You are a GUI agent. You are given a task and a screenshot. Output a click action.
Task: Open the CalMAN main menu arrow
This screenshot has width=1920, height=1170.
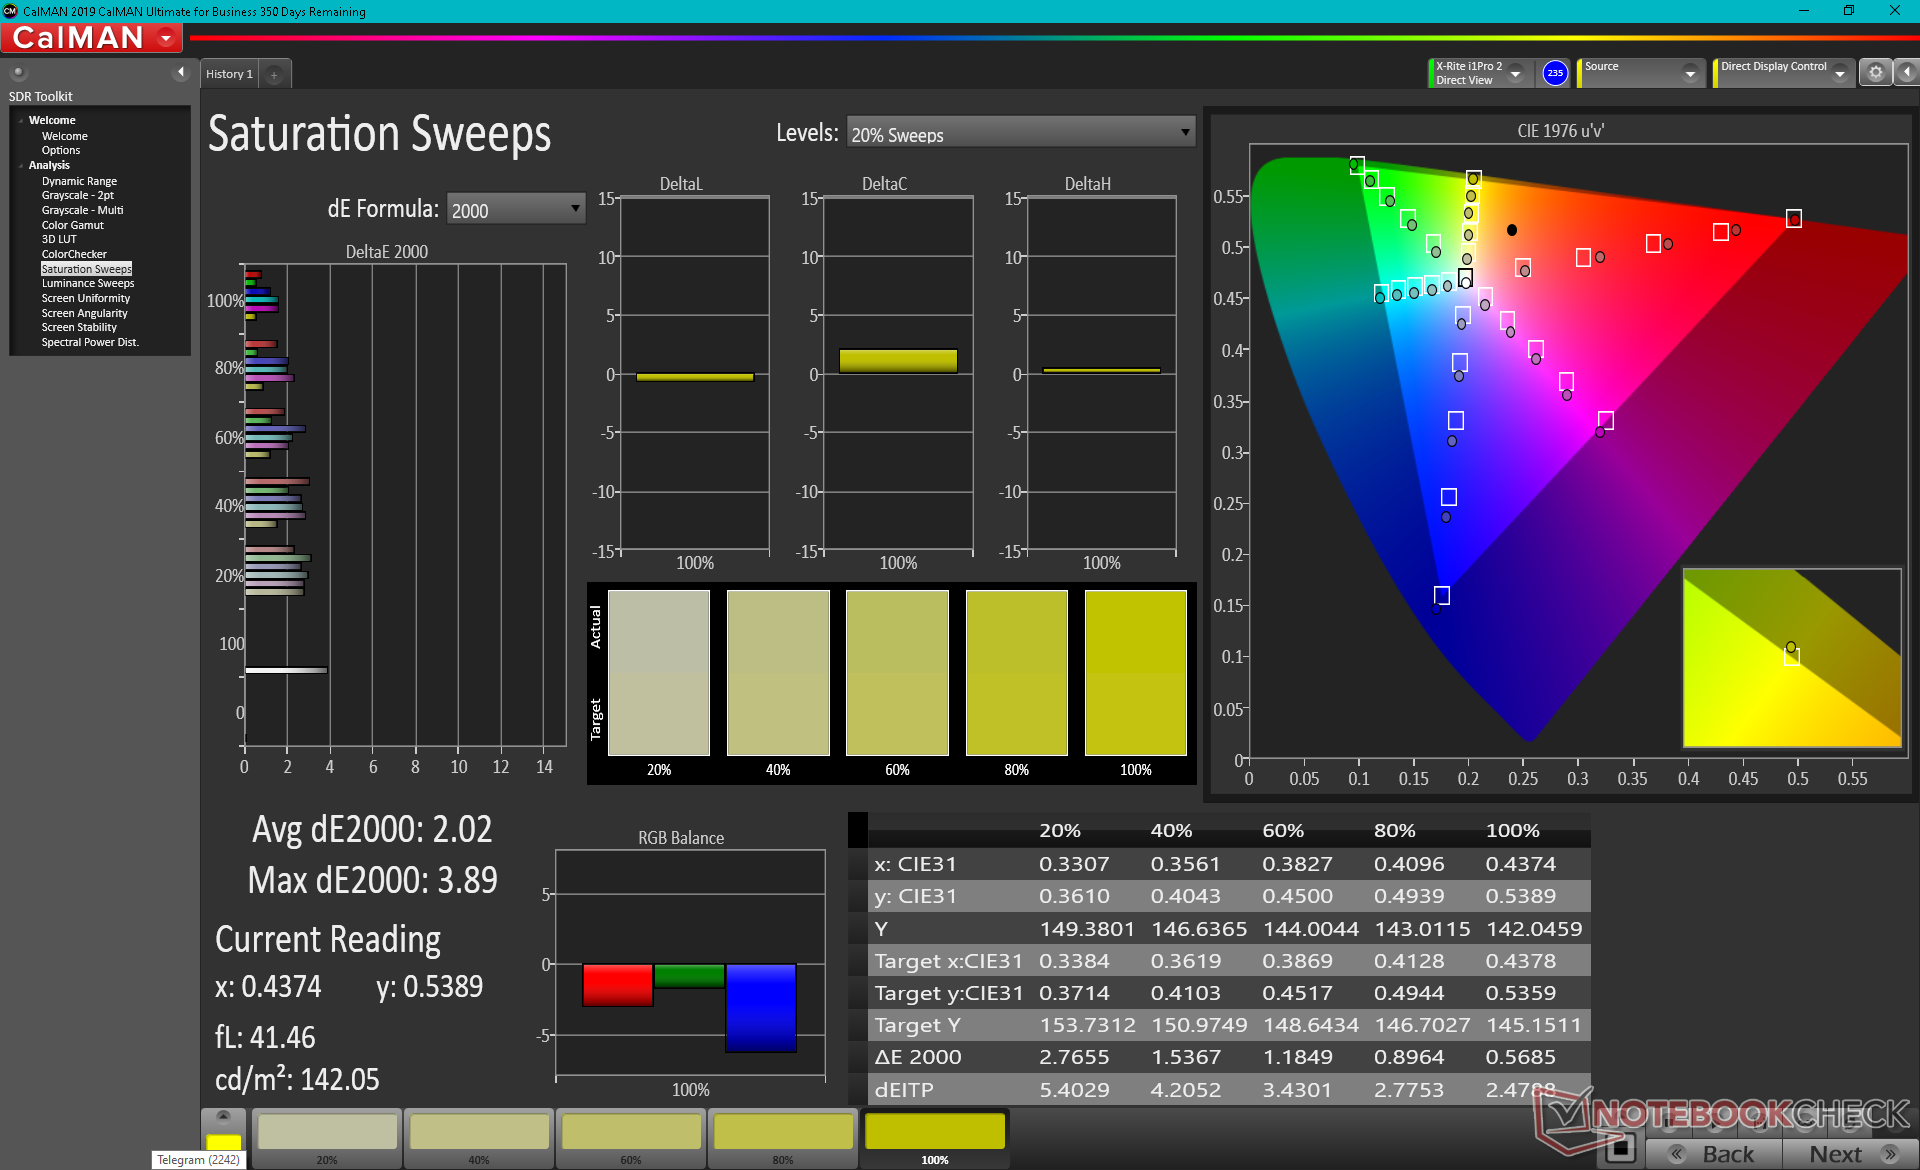pos(166,38)
